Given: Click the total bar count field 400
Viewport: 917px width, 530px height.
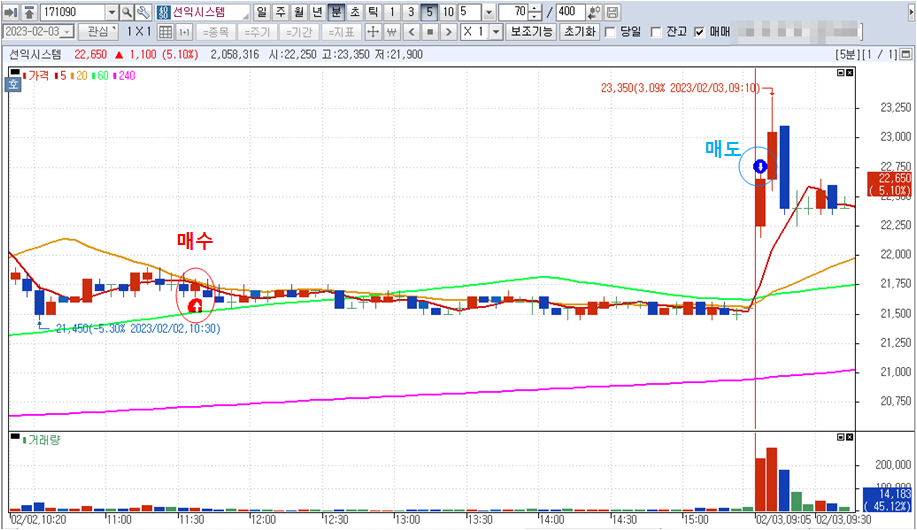Looking at the screenshot, I should (x=570, y=12).
